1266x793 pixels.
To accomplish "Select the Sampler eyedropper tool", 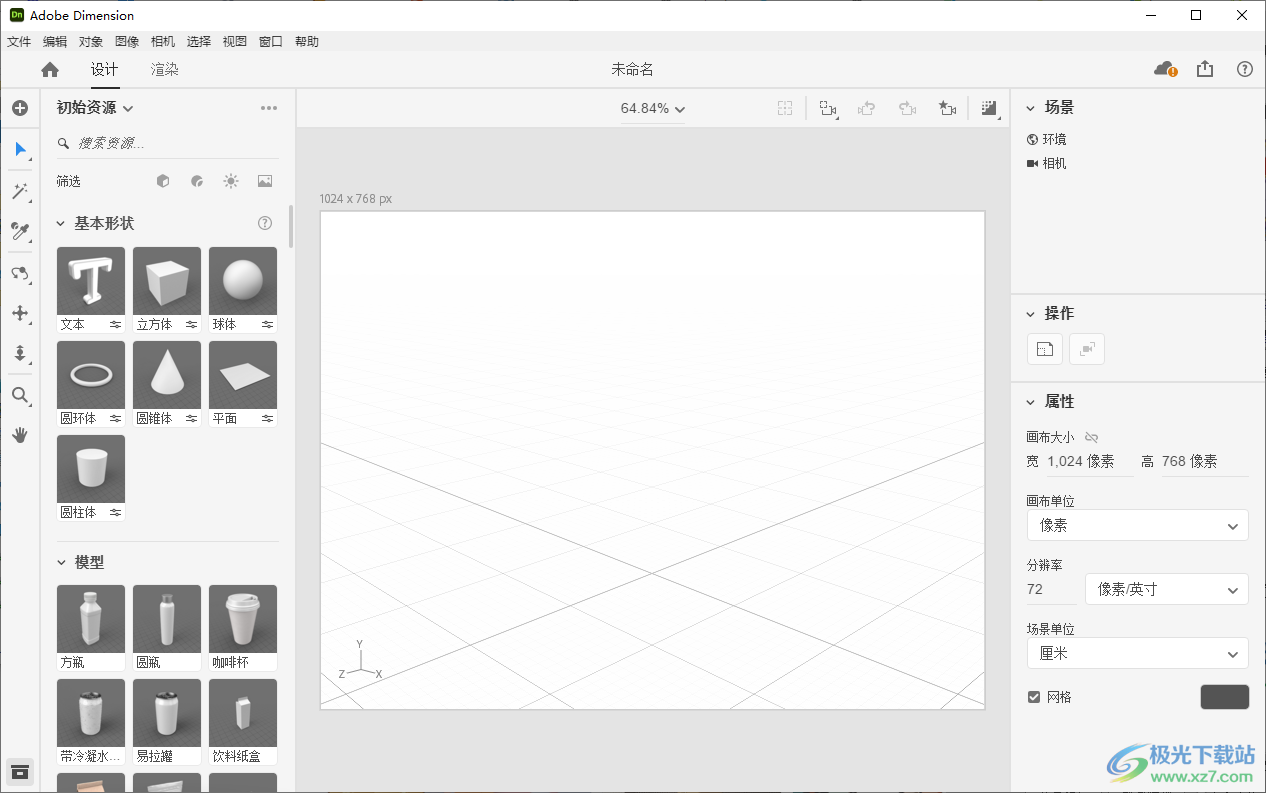I will point(20,232).
